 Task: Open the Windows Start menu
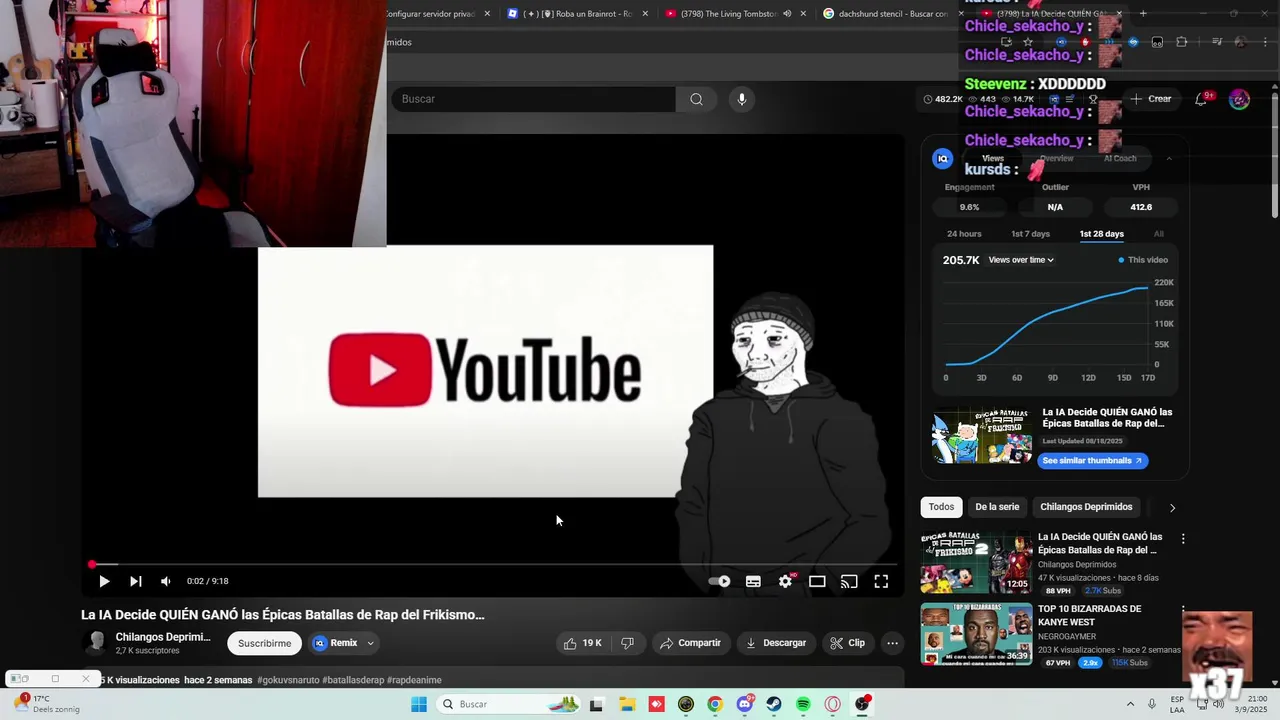tap(418, 704)
